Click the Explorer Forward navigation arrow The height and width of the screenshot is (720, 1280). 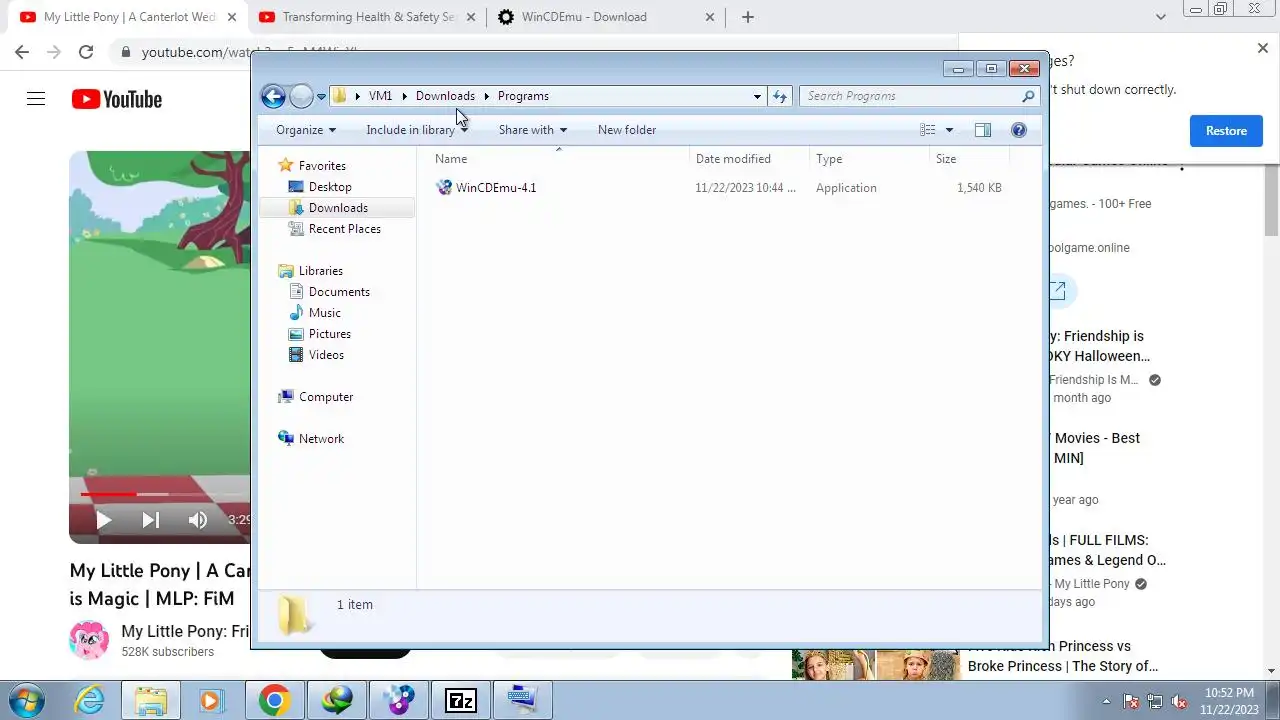pyautogui.click(x=301, y=96)
